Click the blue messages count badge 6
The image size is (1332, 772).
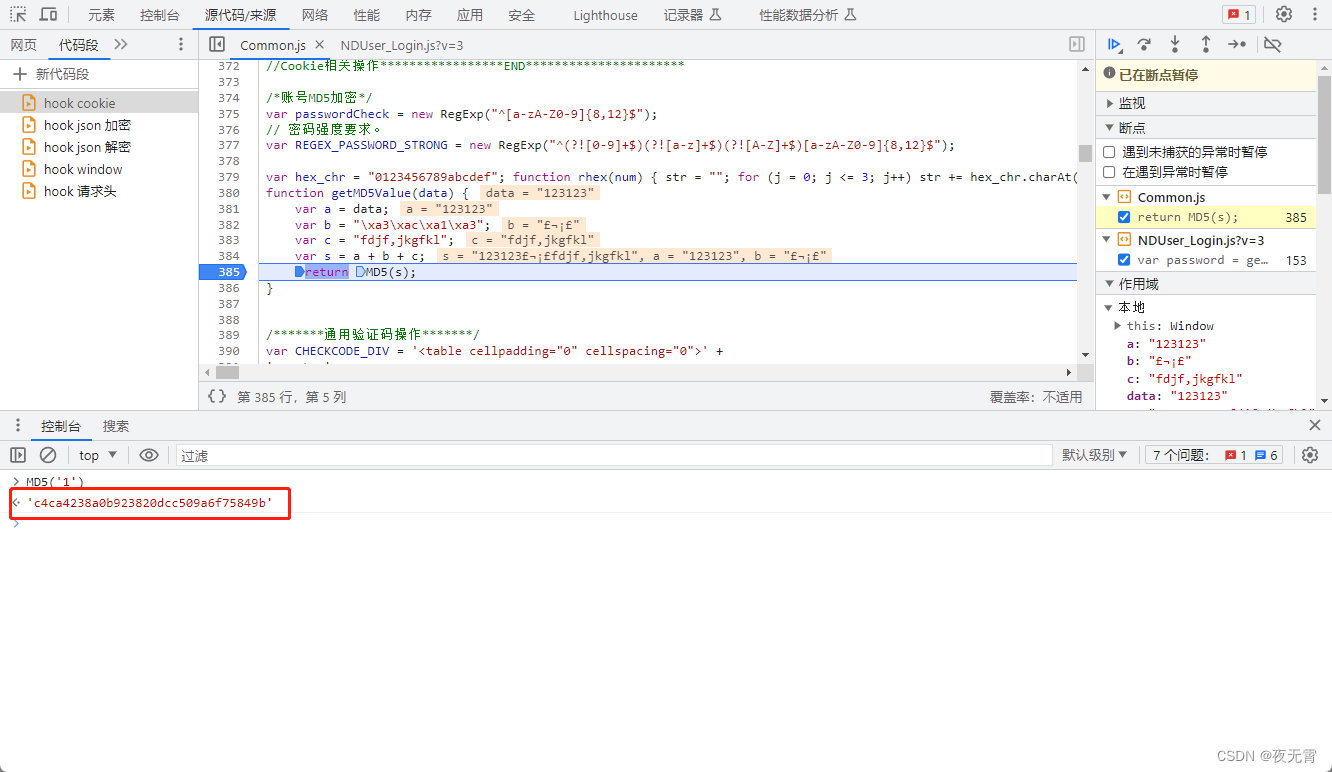click(1267, 455)
